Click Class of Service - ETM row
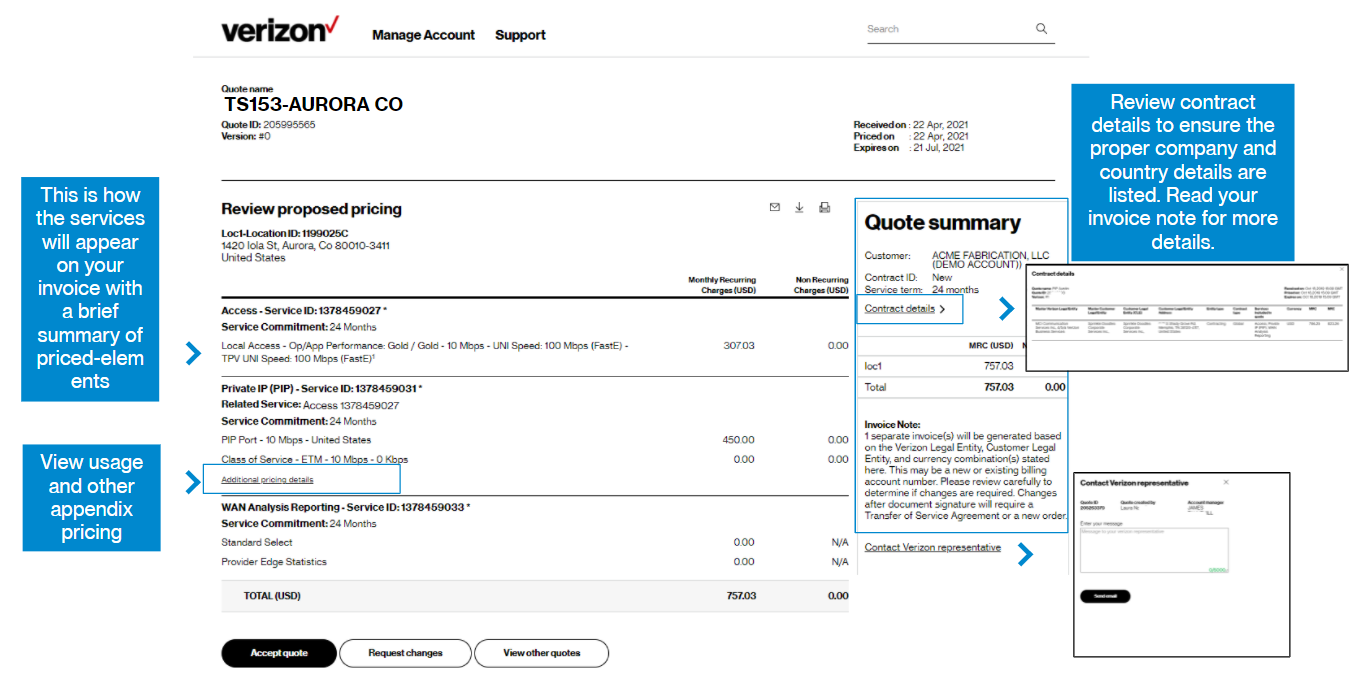Viewport: 1354px width, 699px height. click(314, 460)
